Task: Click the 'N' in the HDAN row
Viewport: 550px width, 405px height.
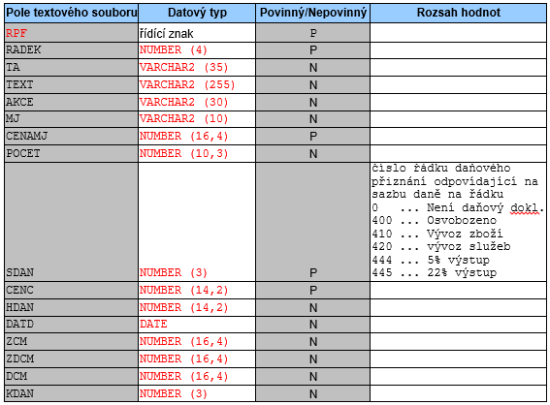Action: click(x=313, y=308)
